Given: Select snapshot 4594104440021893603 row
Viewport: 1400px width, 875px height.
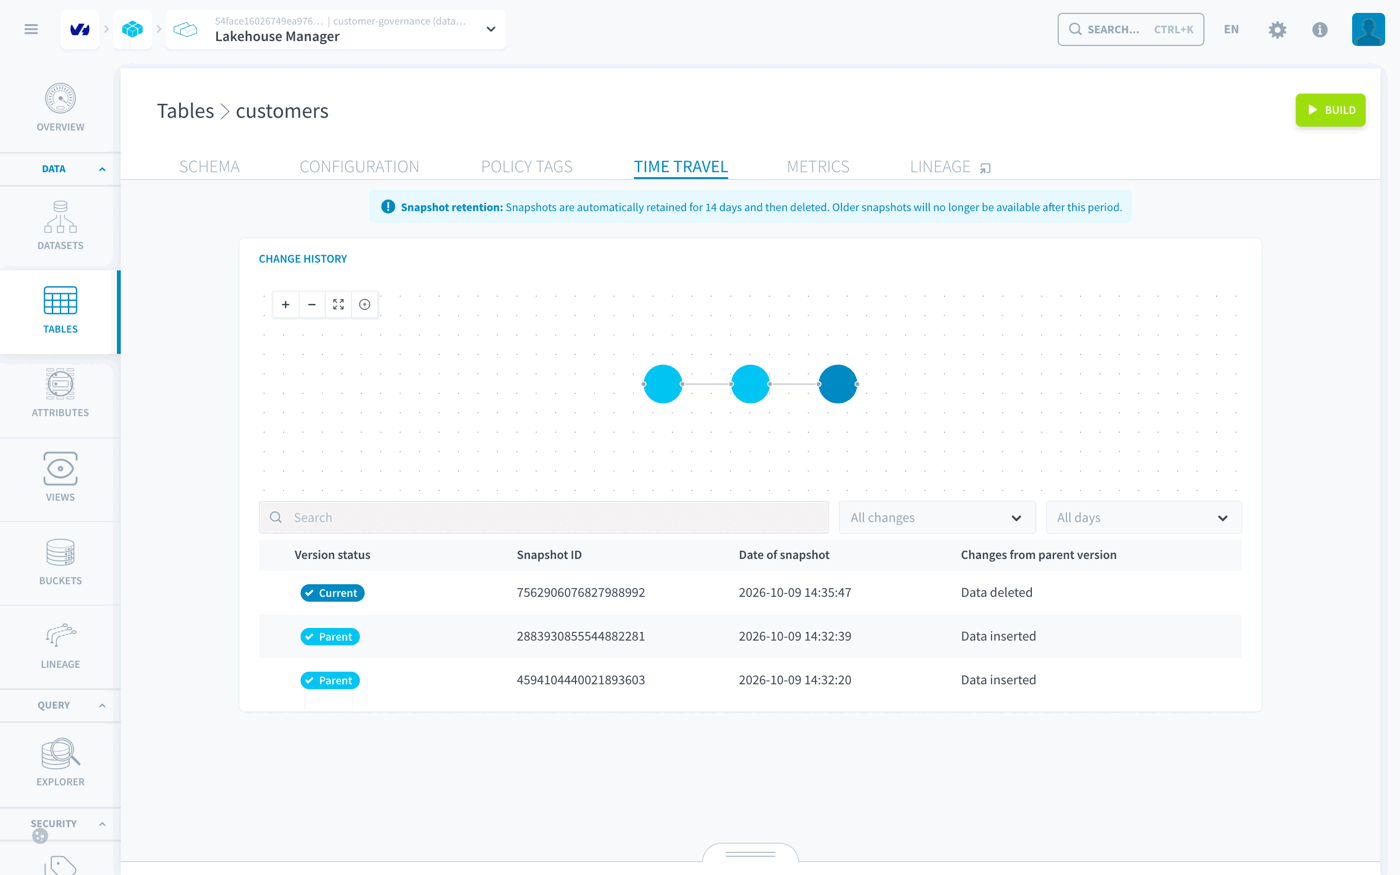Looking at the screenshot, I should (x=750, y=680).
